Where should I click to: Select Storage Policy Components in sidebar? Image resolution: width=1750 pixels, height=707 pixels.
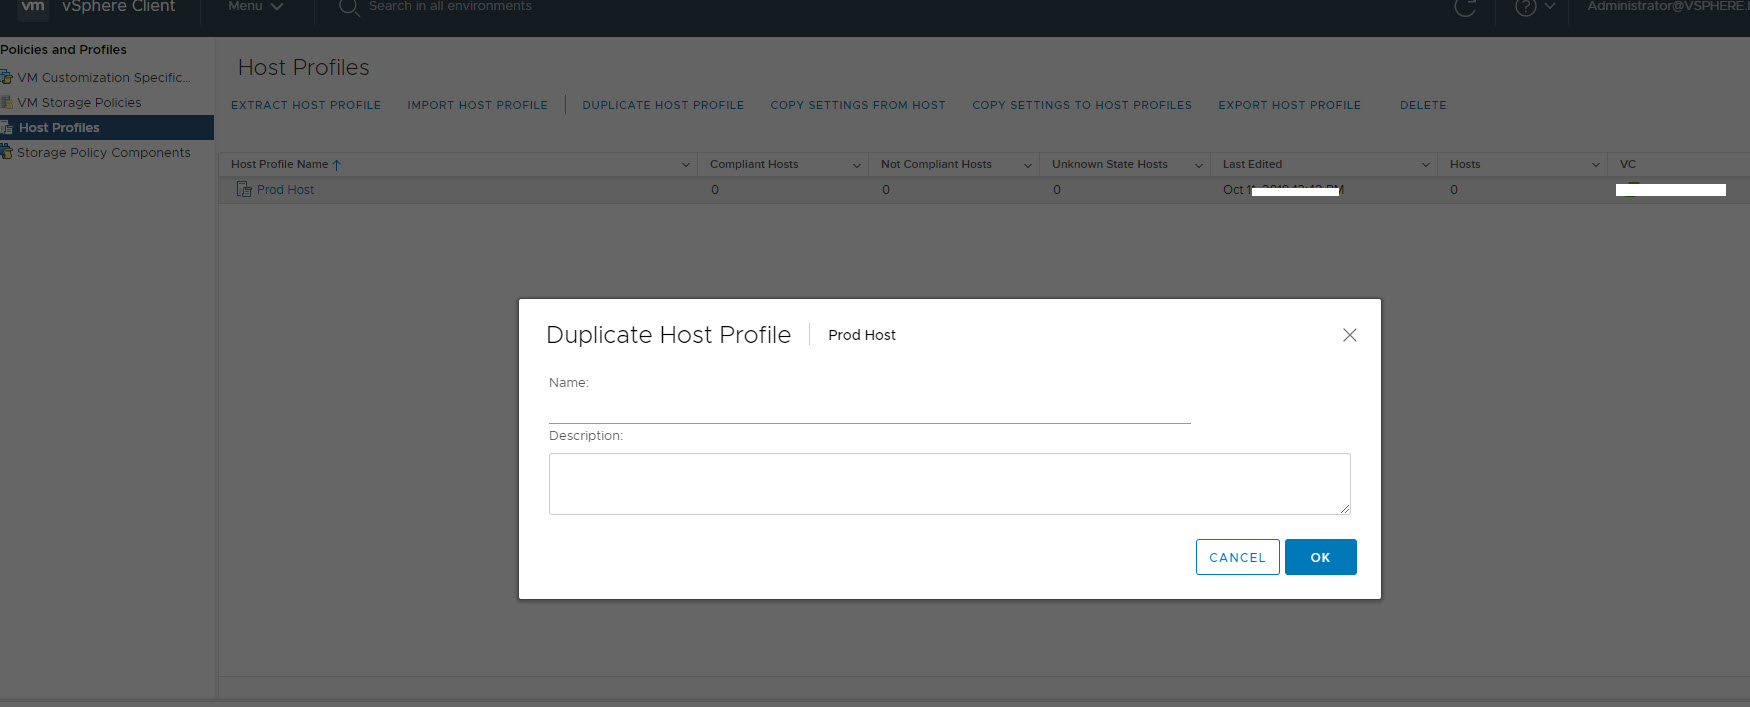coord(103,152)
